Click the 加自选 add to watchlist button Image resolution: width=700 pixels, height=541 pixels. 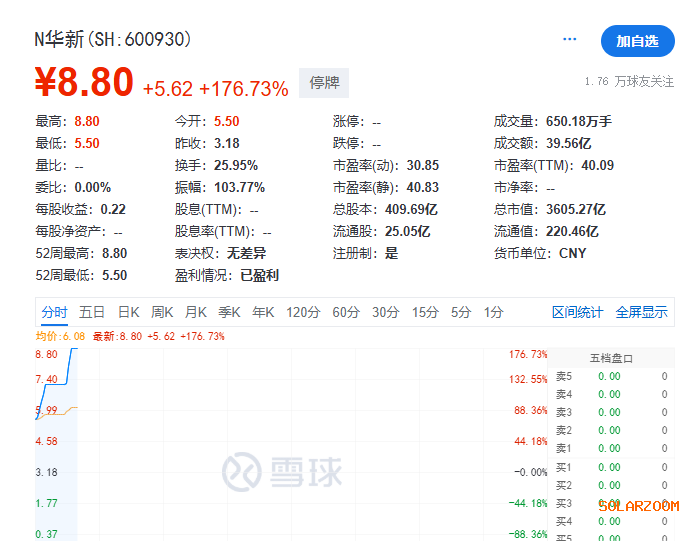click(x=637, y=41)
